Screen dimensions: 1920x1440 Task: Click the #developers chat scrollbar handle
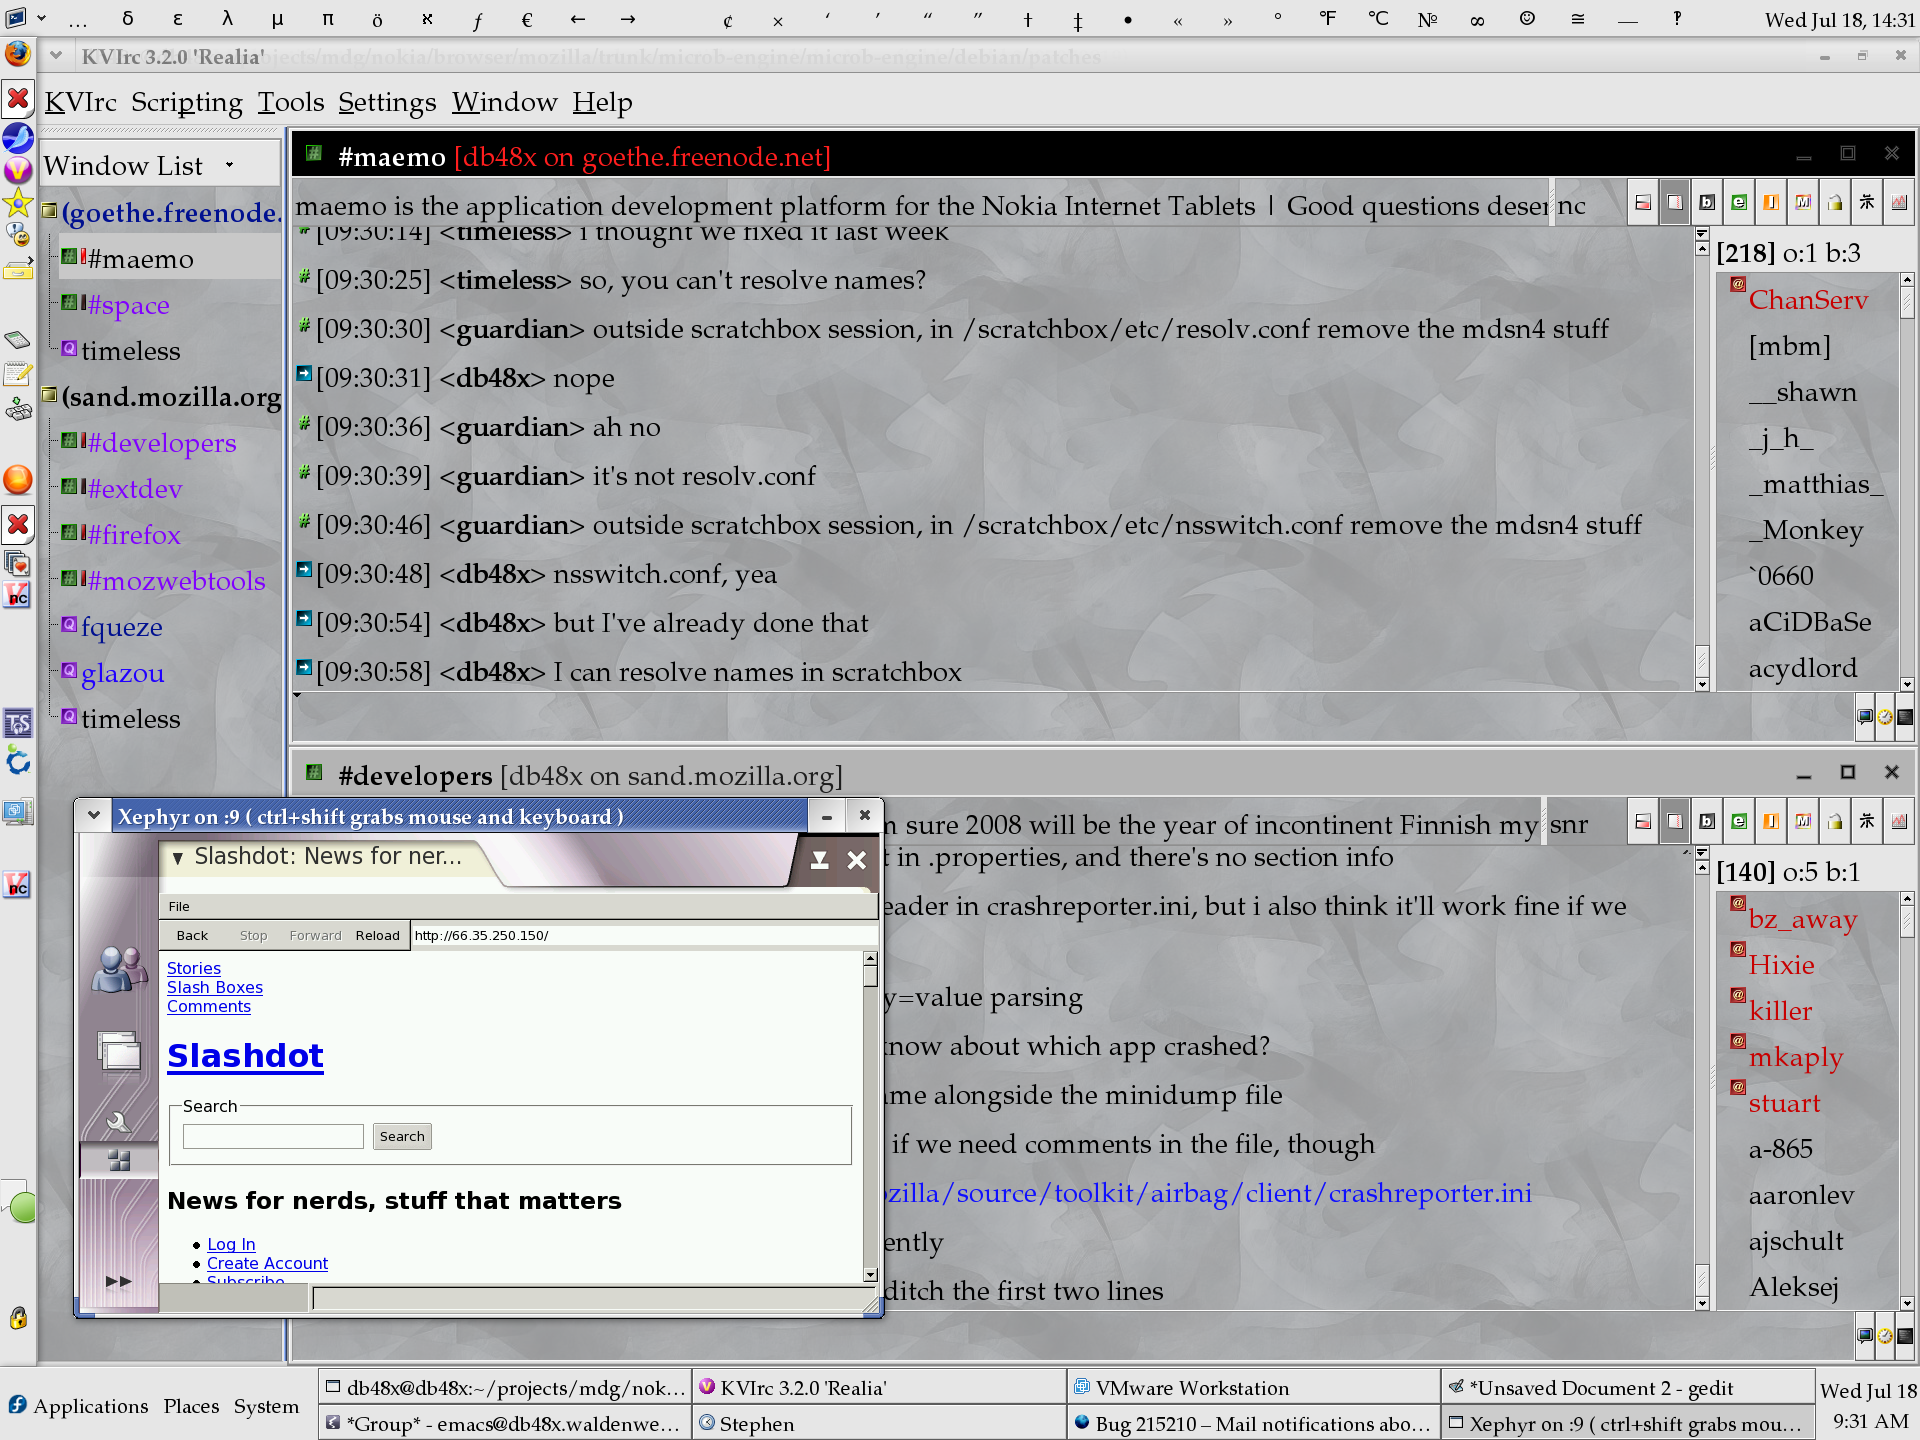1702,1279
